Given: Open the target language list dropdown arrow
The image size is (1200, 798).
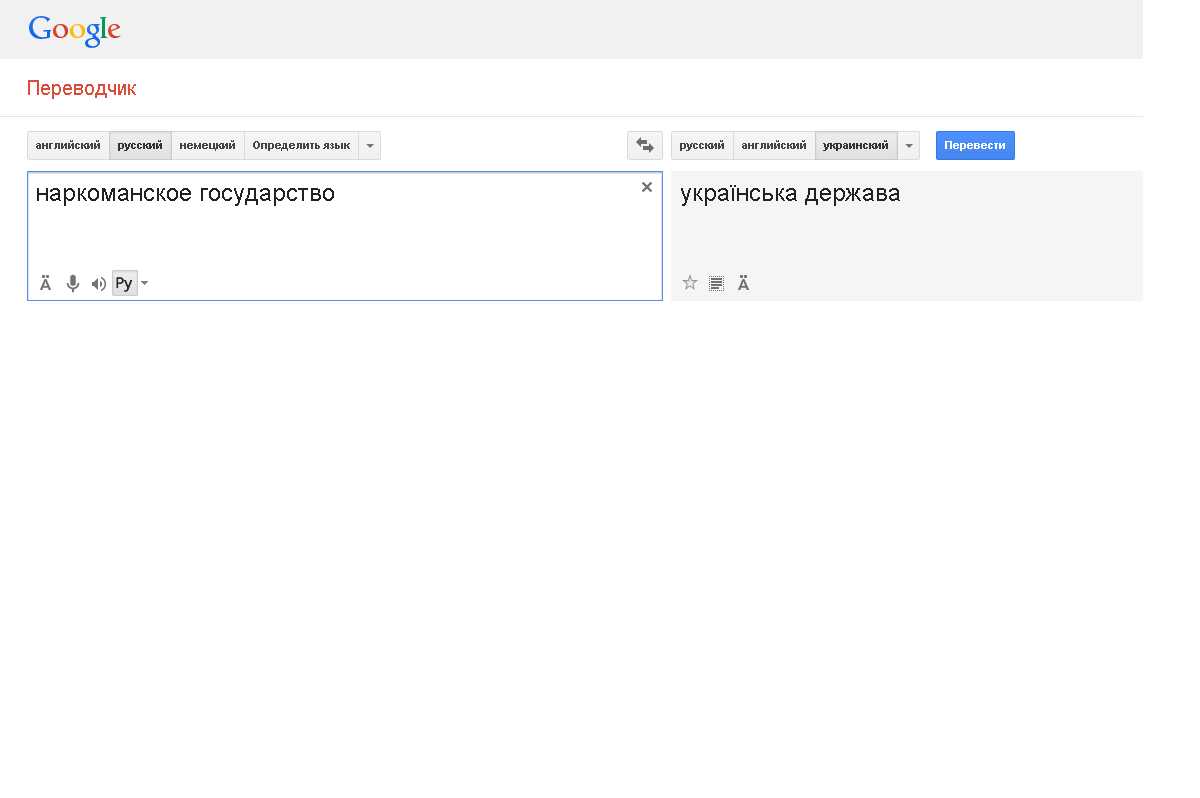Looking at the screenshot, I should [x=909, y=146].
